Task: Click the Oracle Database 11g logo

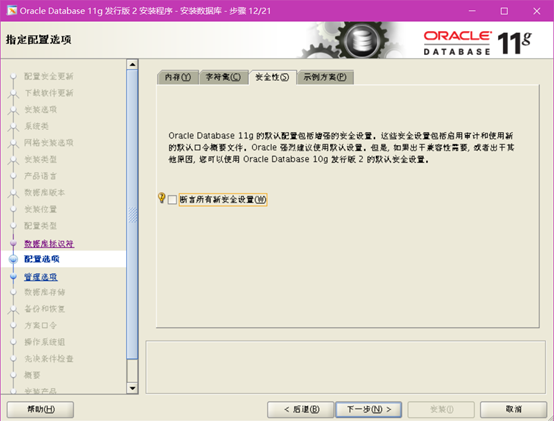Action: point(477,43)
